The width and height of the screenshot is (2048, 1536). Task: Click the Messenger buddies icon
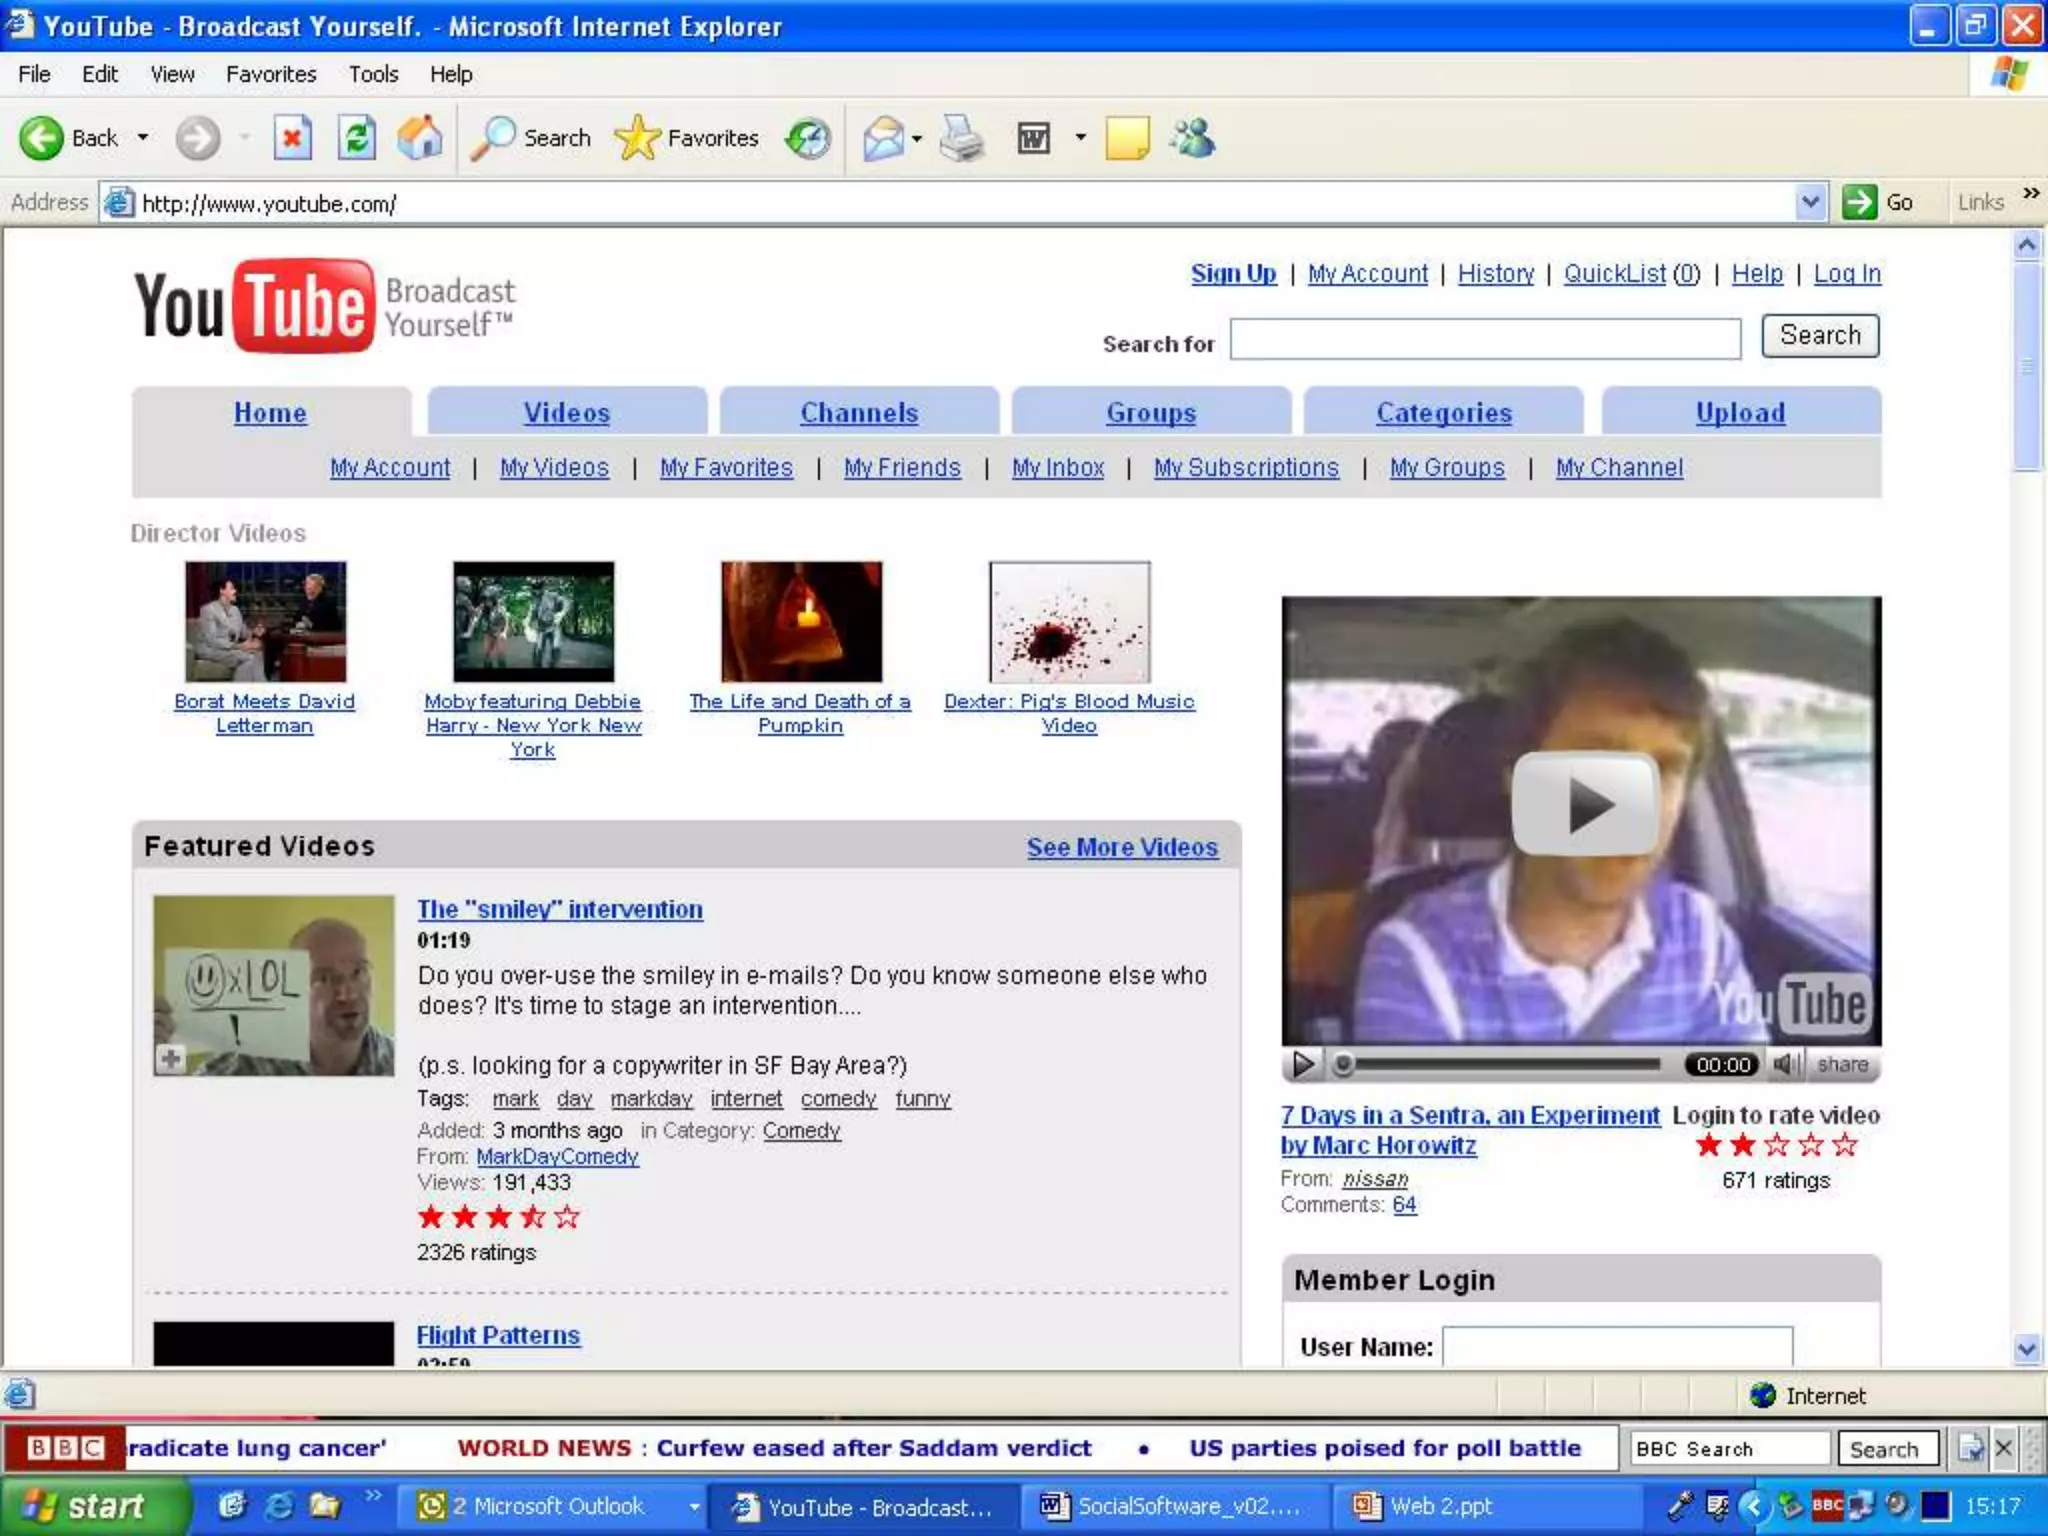tap(1193, 138)
